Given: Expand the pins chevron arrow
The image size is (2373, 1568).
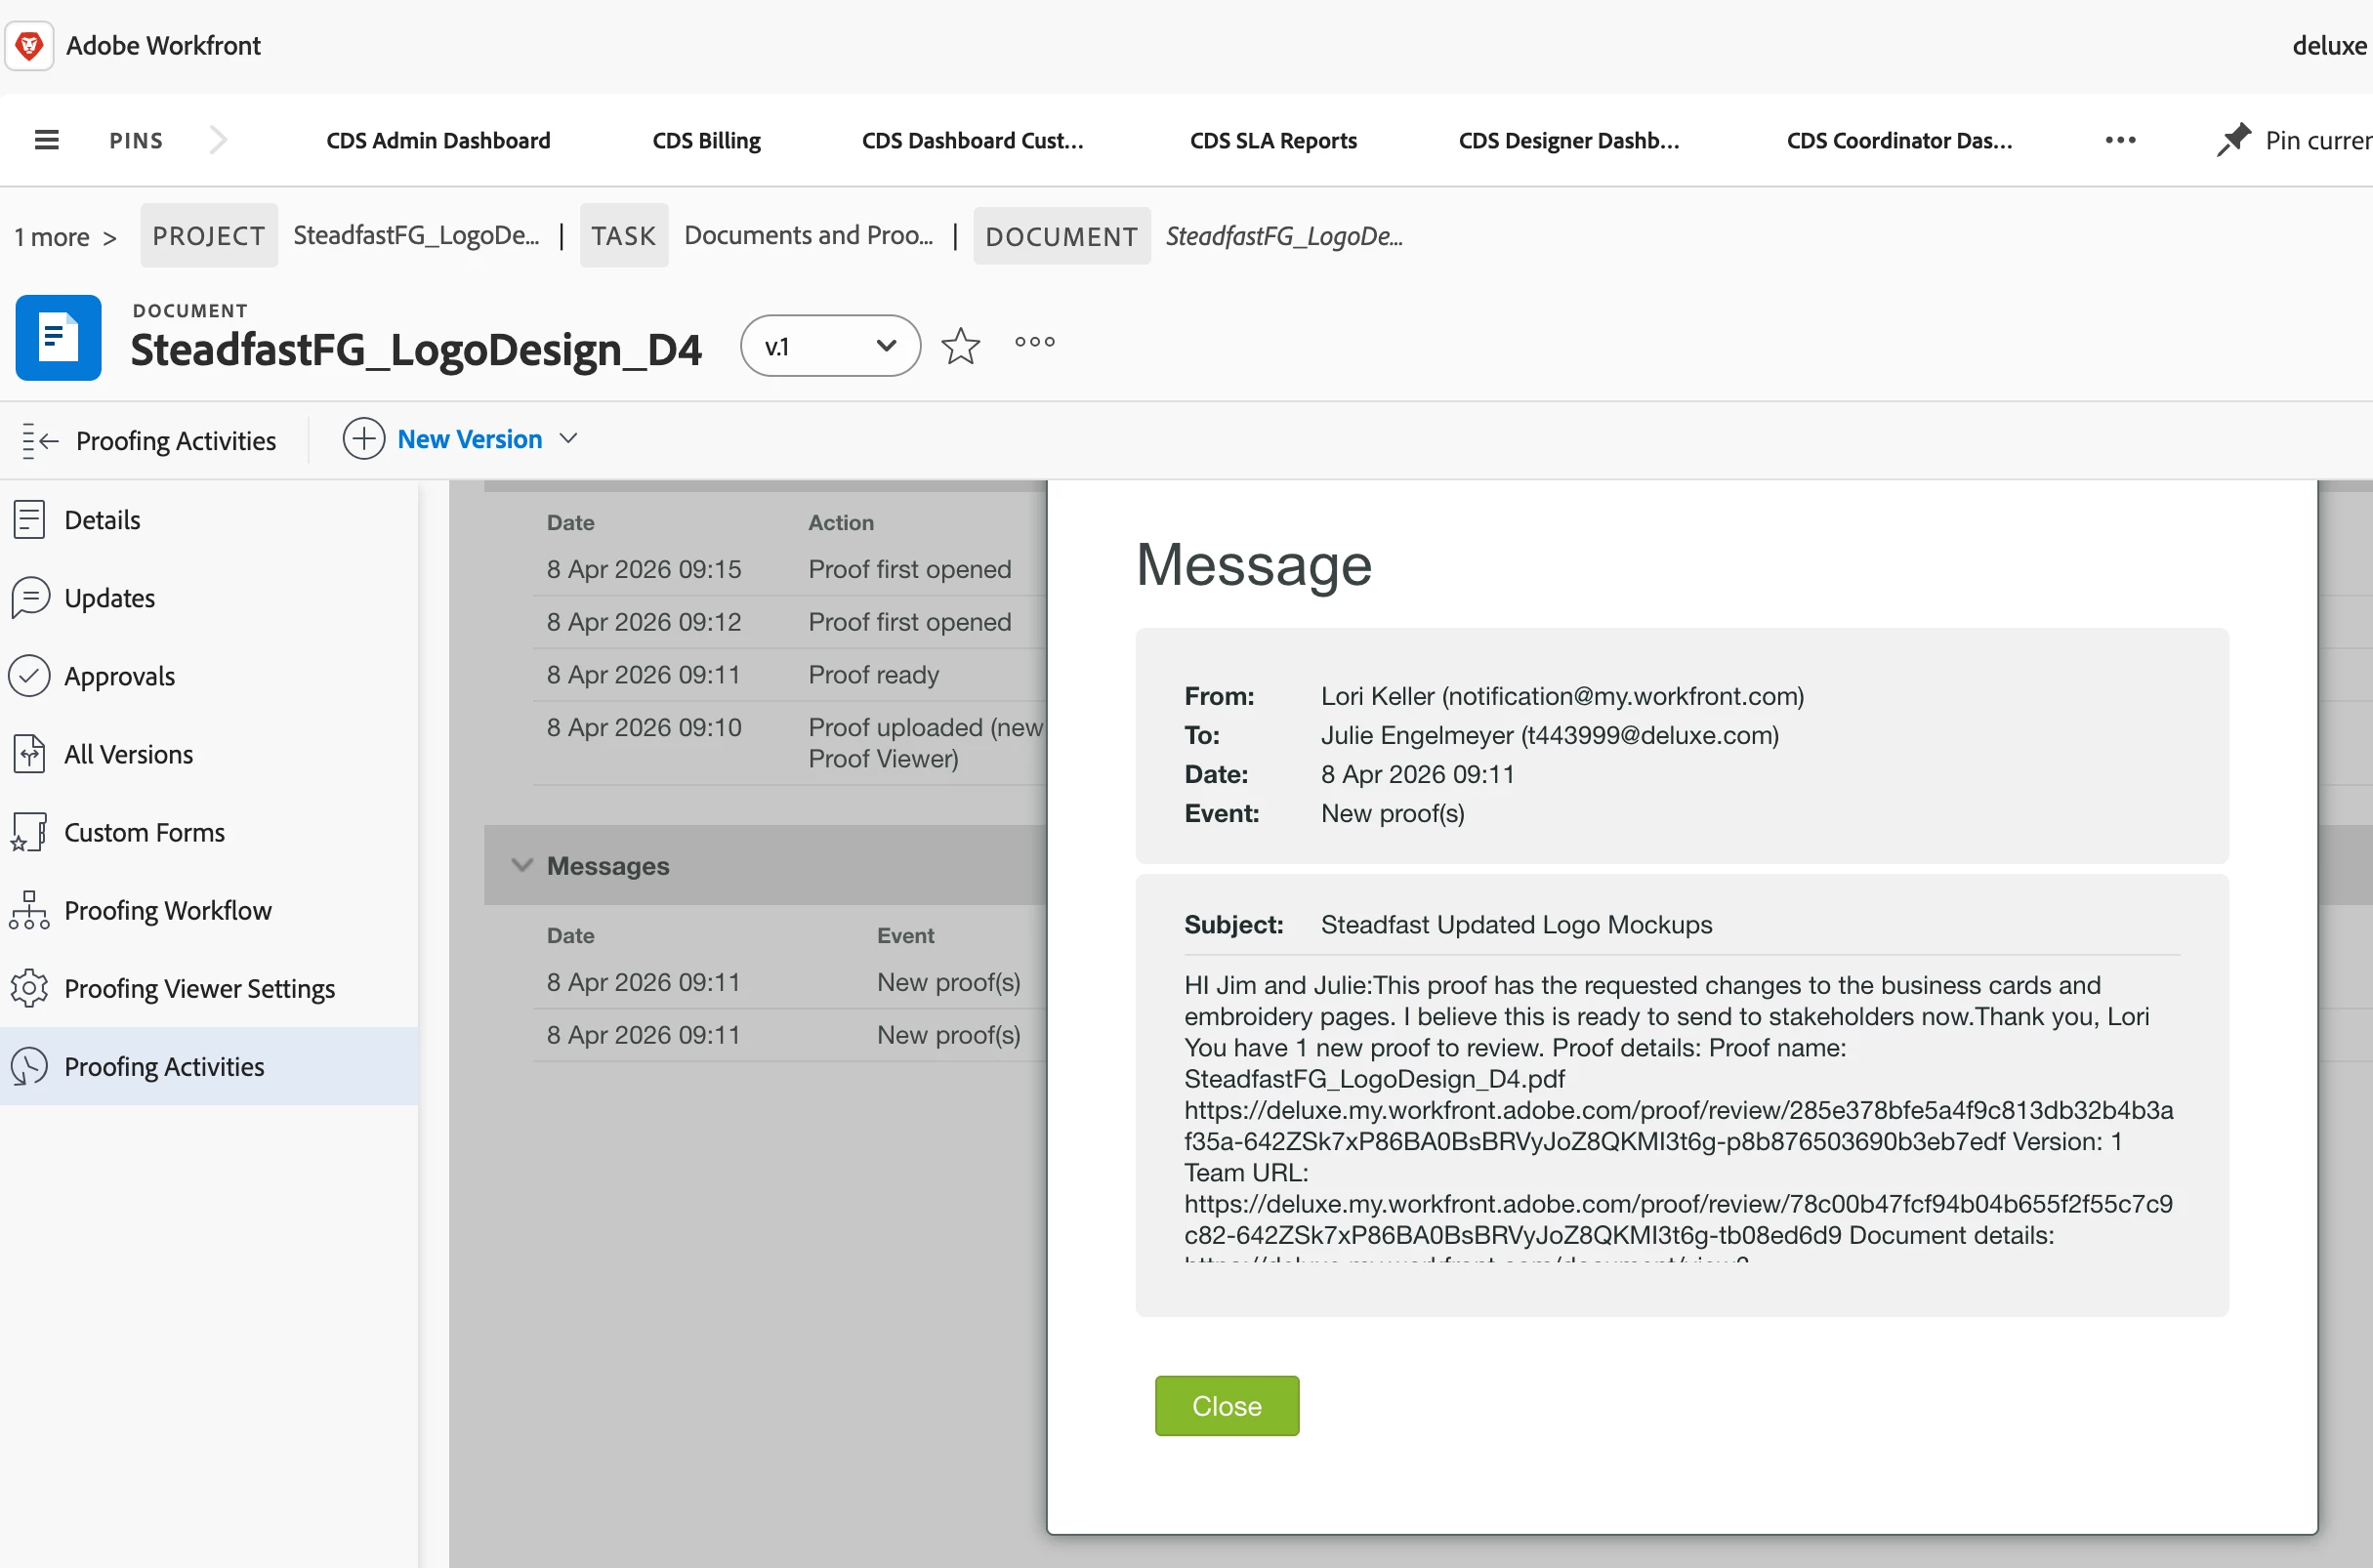Looking at the screenshot, I should point(218,140).
